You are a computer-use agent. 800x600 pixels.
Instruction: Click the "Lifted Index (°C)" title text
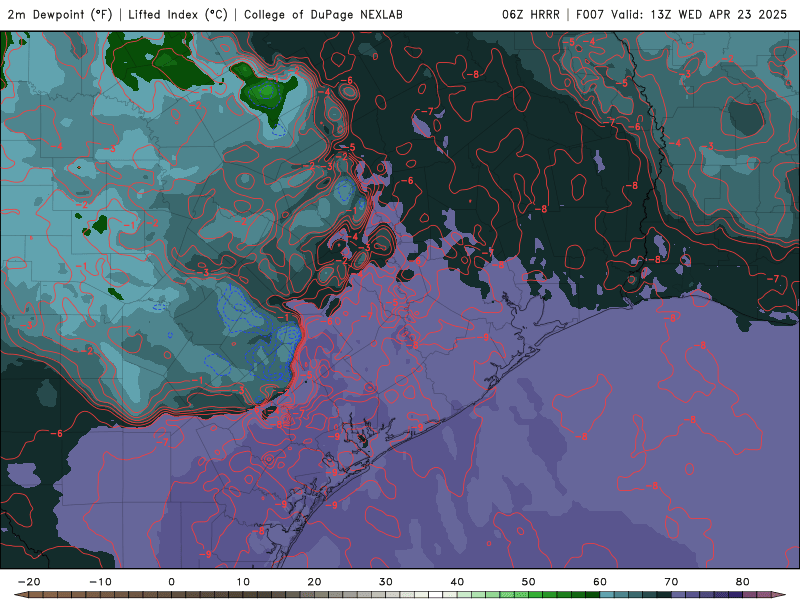[178, 14]
